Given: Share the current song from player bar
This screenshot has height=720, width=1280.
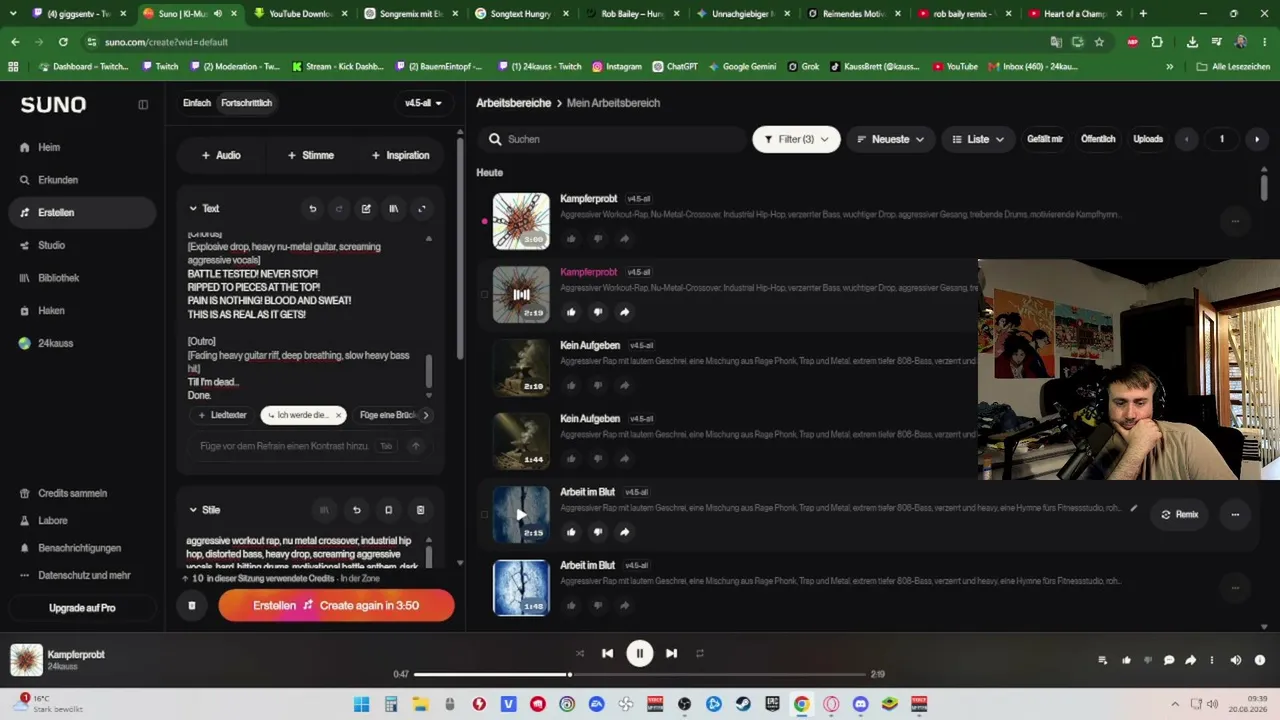Looking at the screenshot, I should point(1190,660).
